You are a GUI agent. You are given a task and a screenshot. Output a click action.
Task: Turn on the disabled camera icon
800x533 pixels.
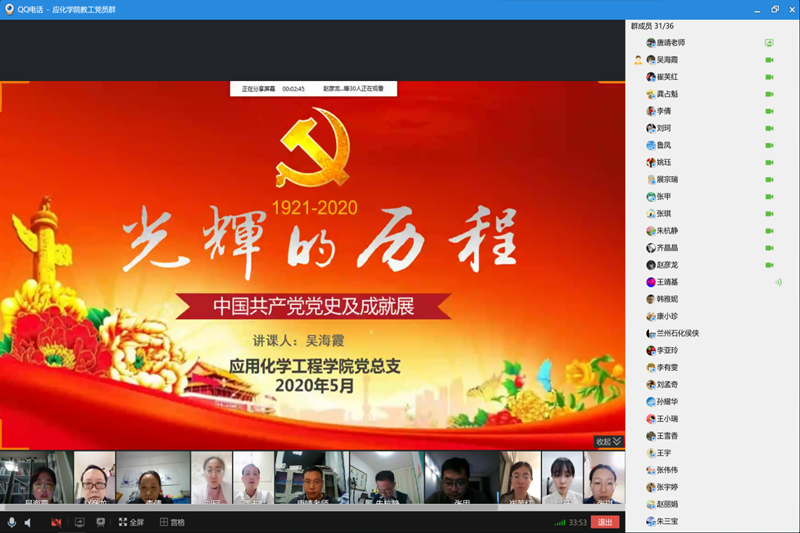click(x=56, y=522)
